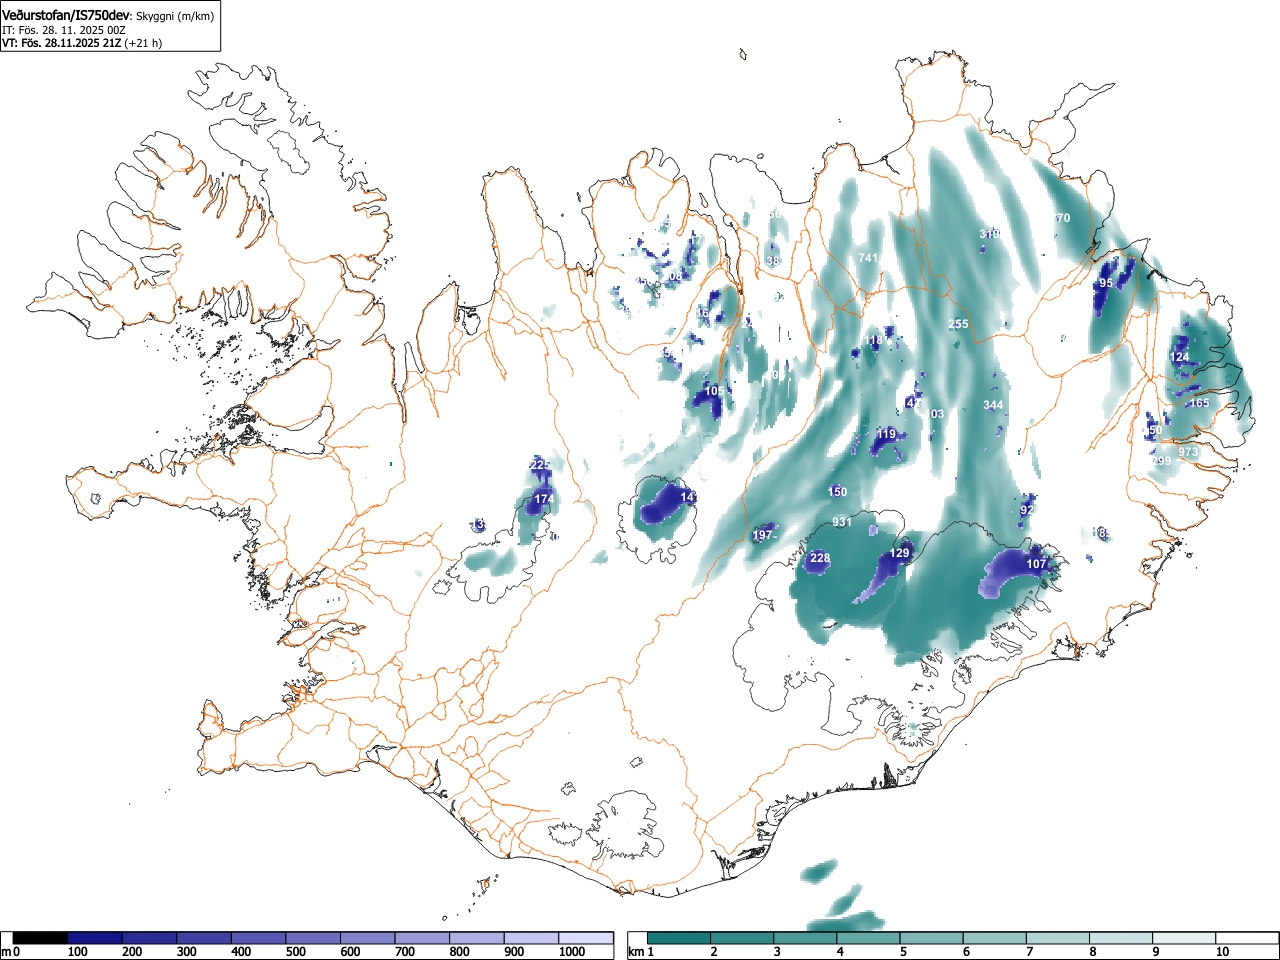
Task: Click the 6–7 km legend swatch
Action: tap(995, 938)
